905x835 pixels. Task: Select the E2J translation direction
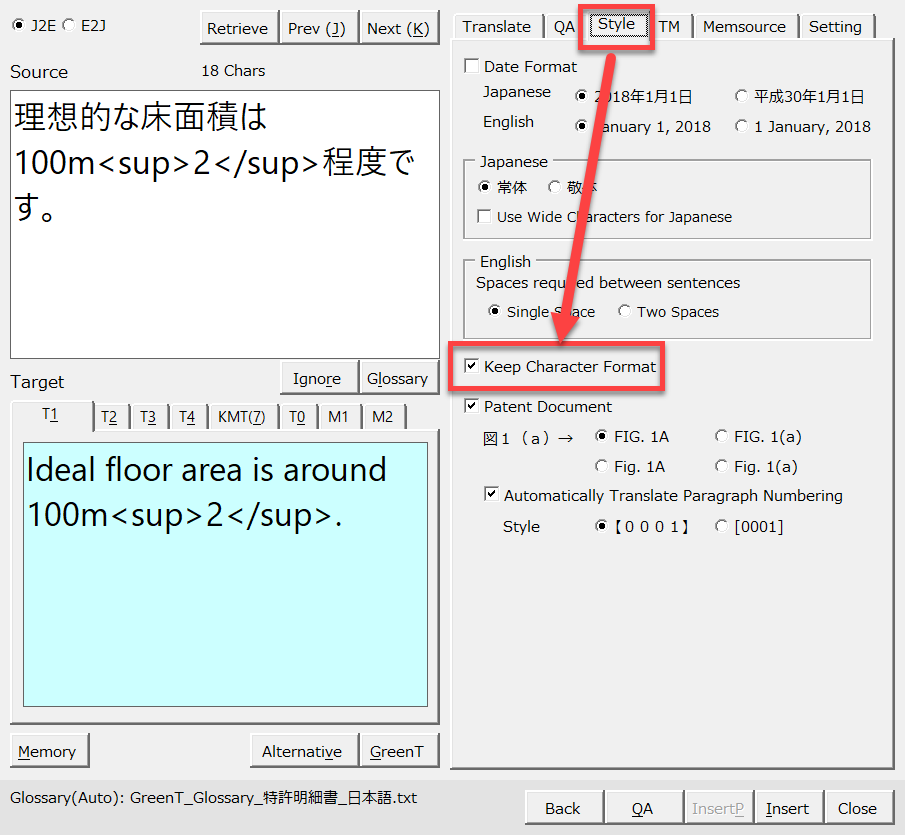click(68, 25)
